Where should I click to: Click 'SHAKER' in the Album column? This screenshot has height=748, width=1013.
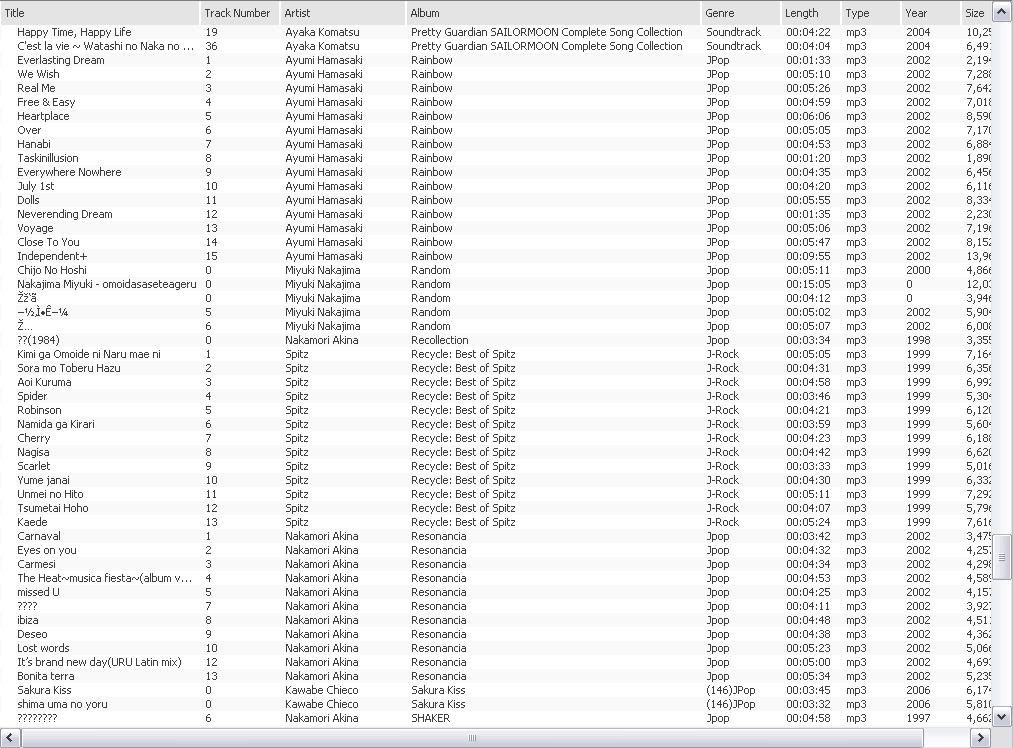(430, 718)
